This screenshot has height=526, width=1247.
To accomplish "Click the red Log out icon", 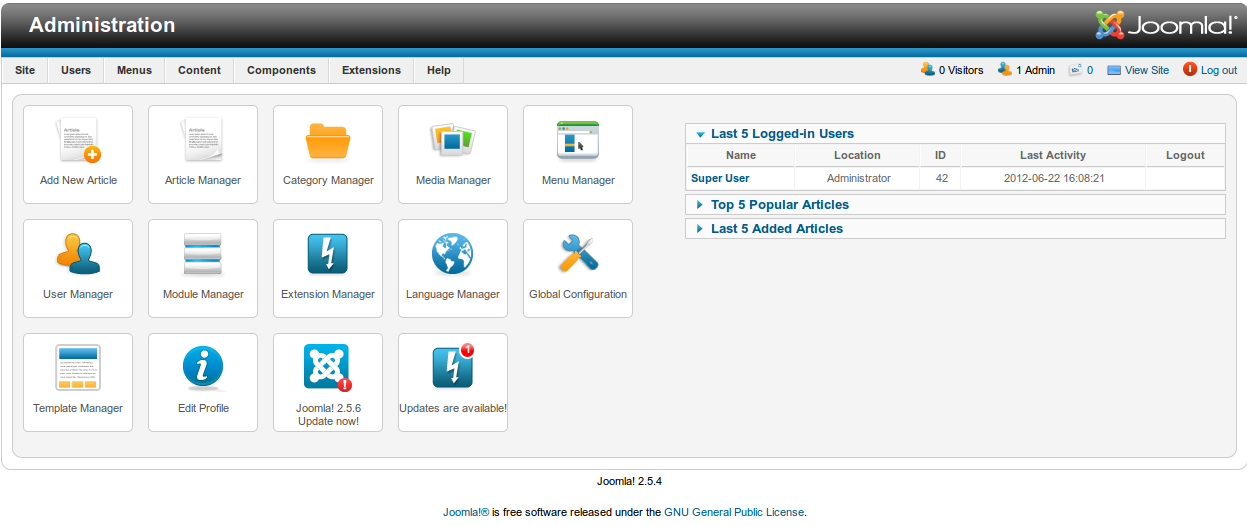I will pos(1190,70).
